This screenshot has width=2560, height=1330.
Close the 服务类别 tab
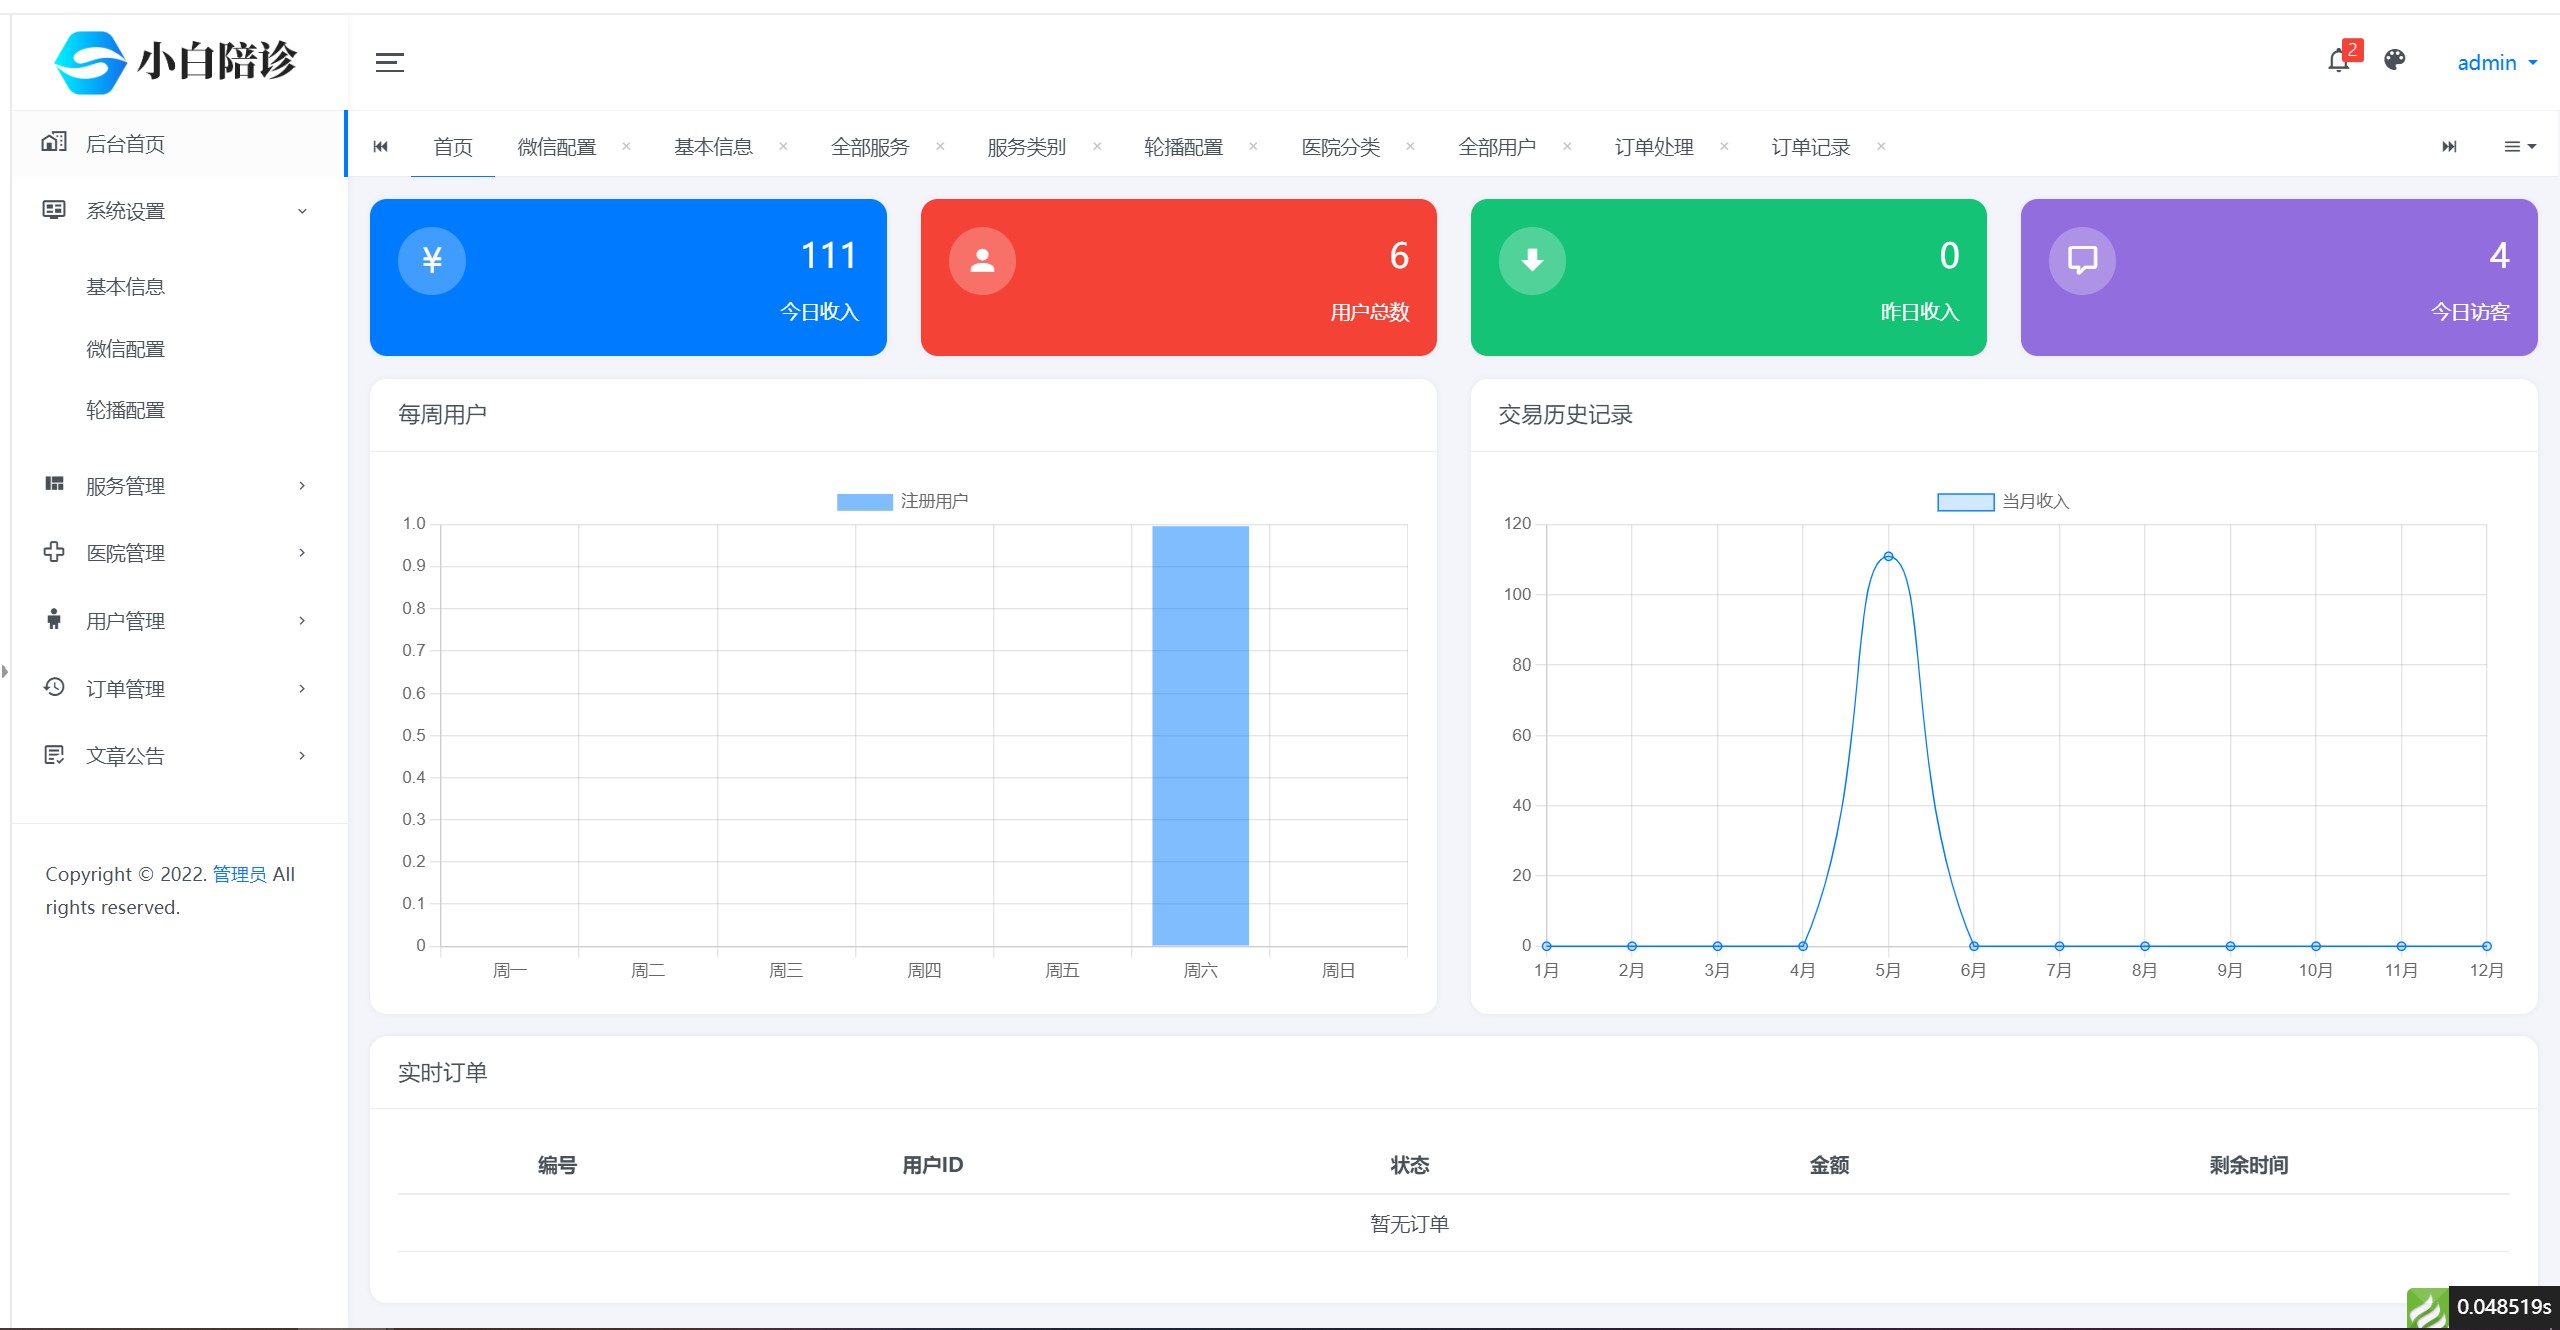tap(1097, 146)
